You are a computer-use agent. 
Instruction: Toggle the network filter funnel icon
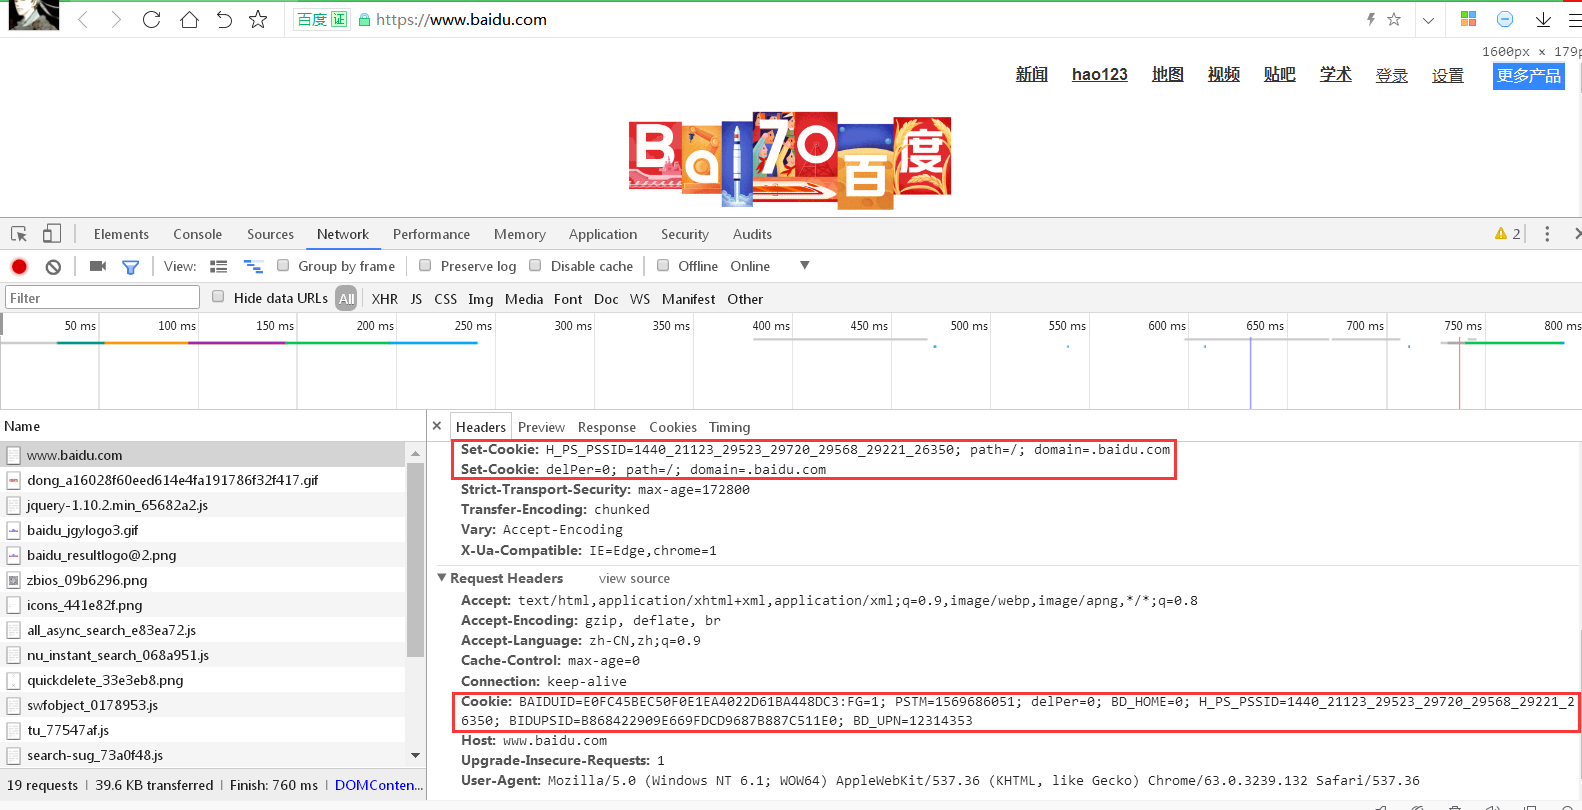(130, 267)
